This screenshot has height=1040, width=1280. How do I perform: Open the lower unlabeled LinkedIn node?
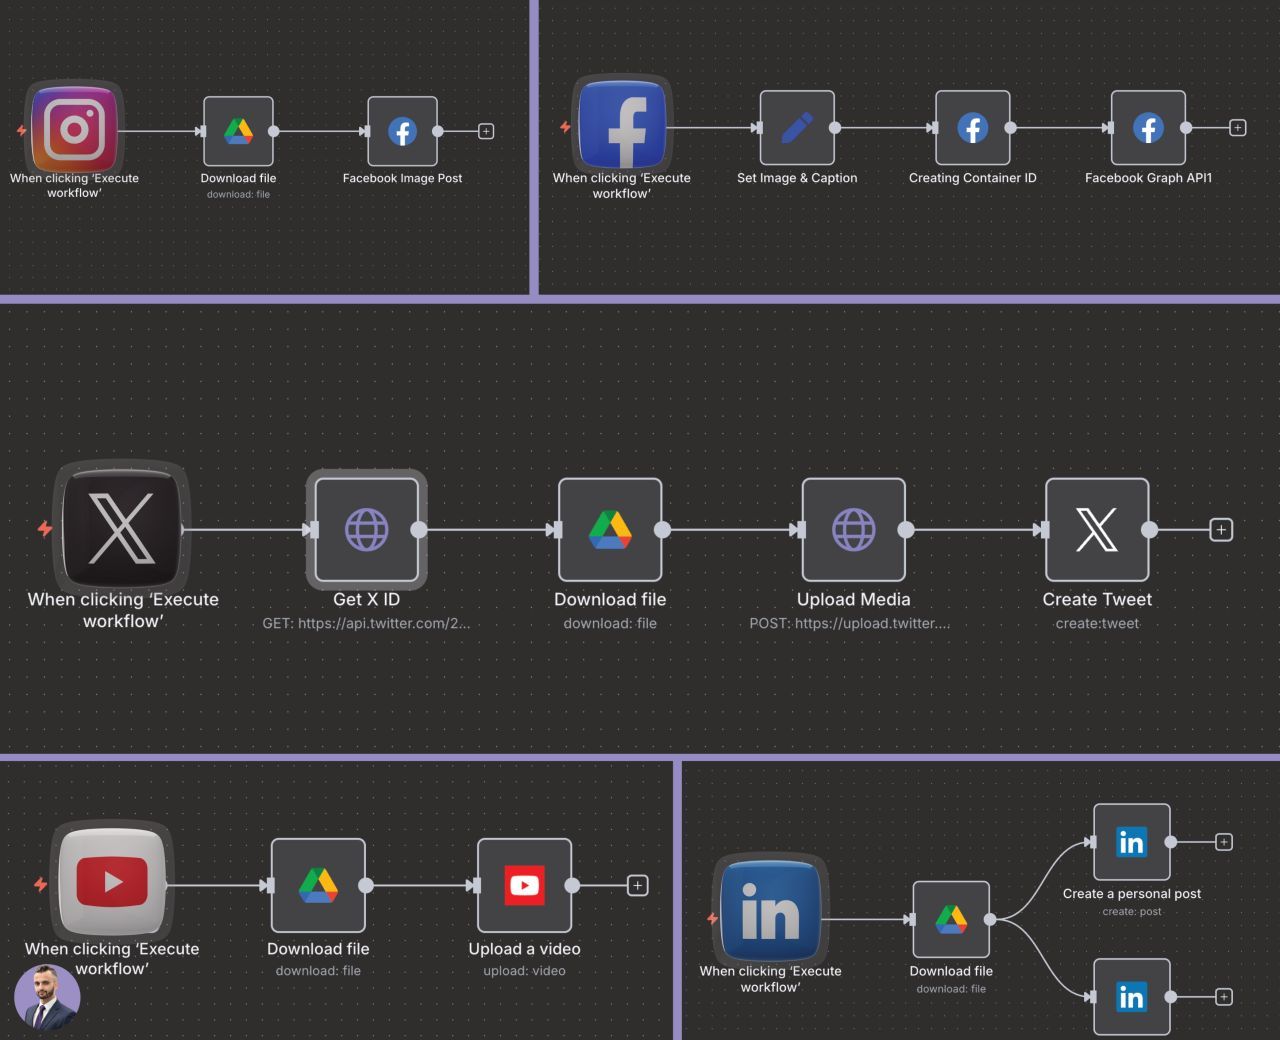coord(1132,997)
